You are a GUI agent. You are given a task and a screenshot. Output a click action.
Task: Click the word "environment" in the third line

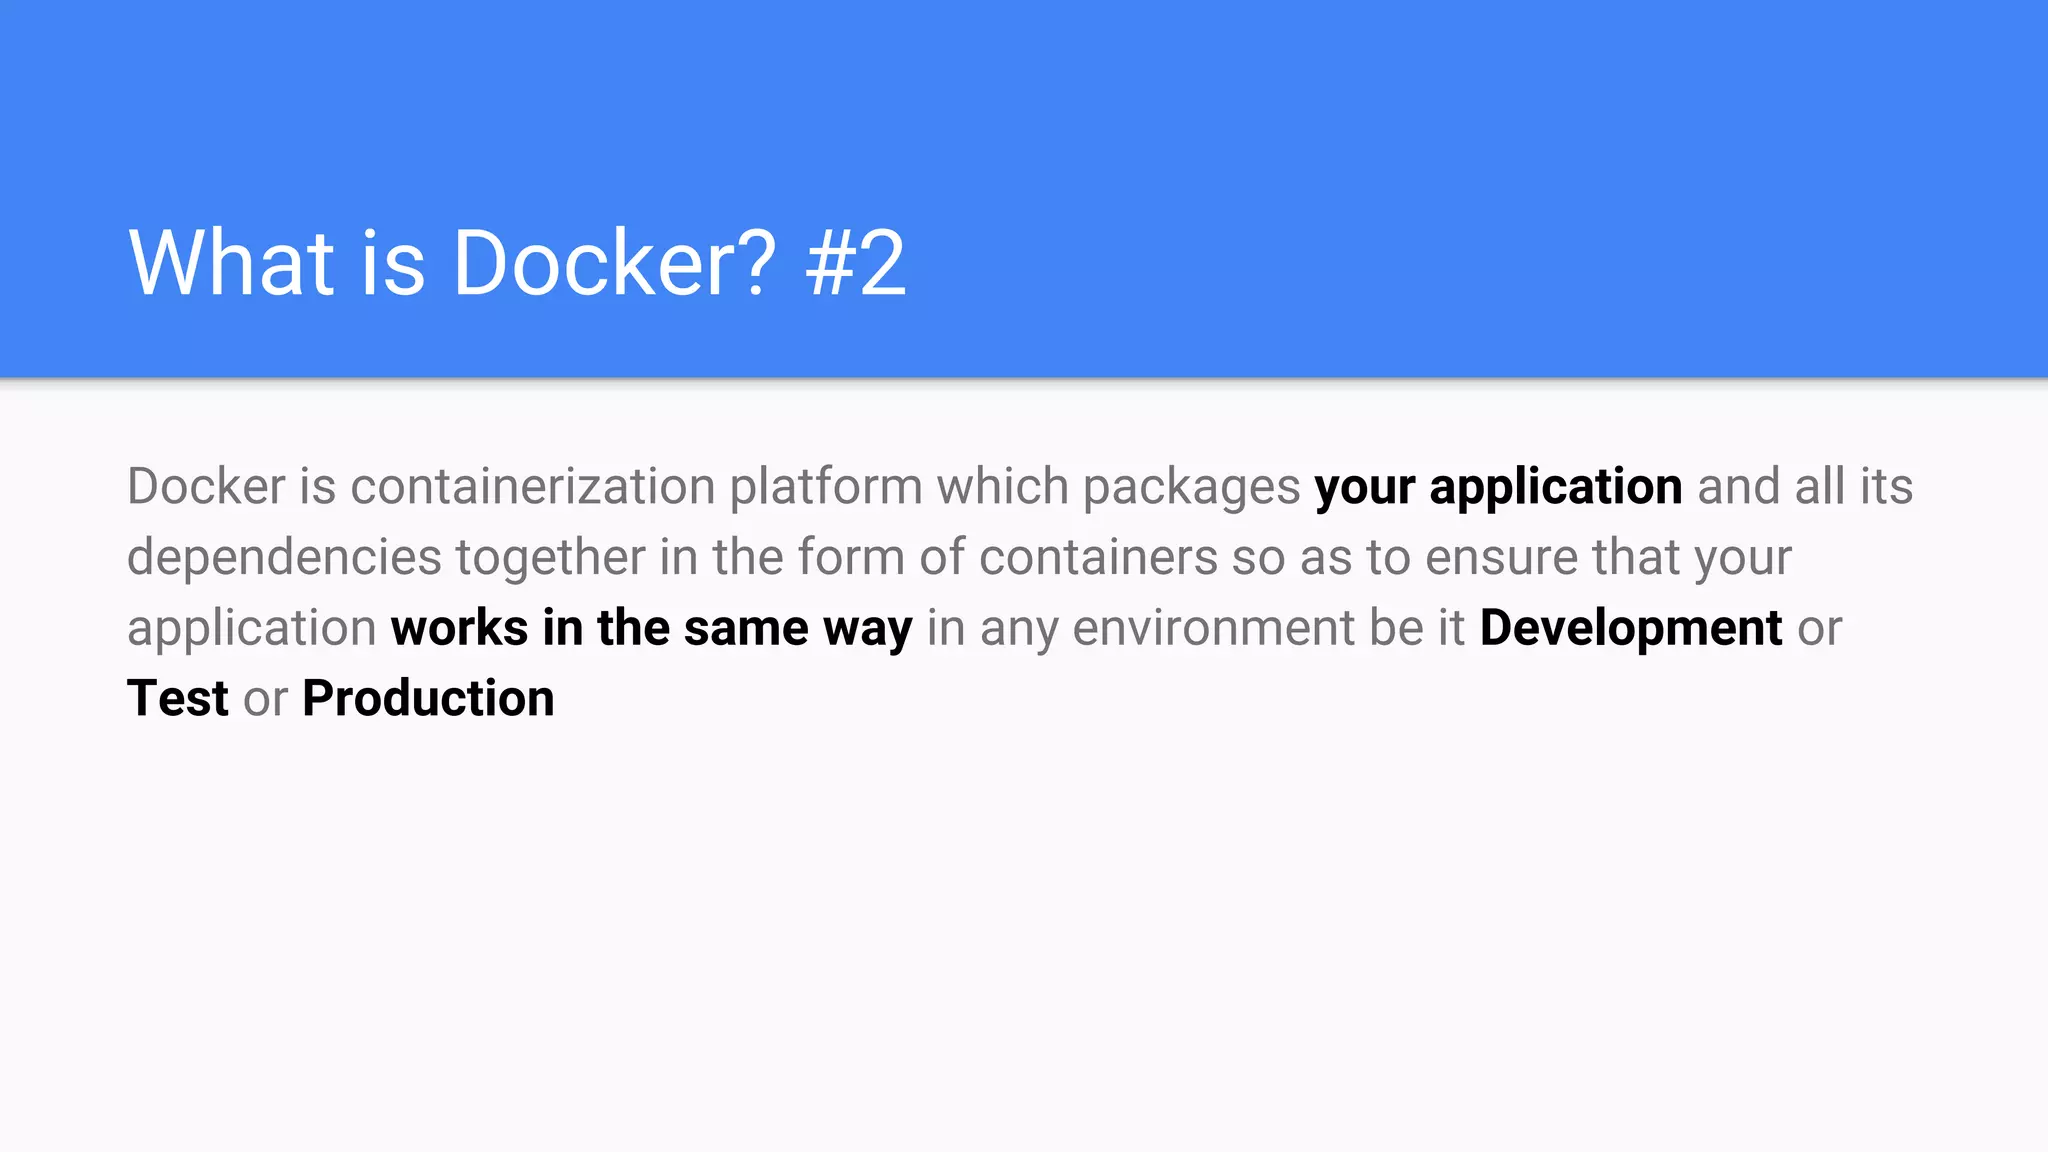tap(1213, 629)
